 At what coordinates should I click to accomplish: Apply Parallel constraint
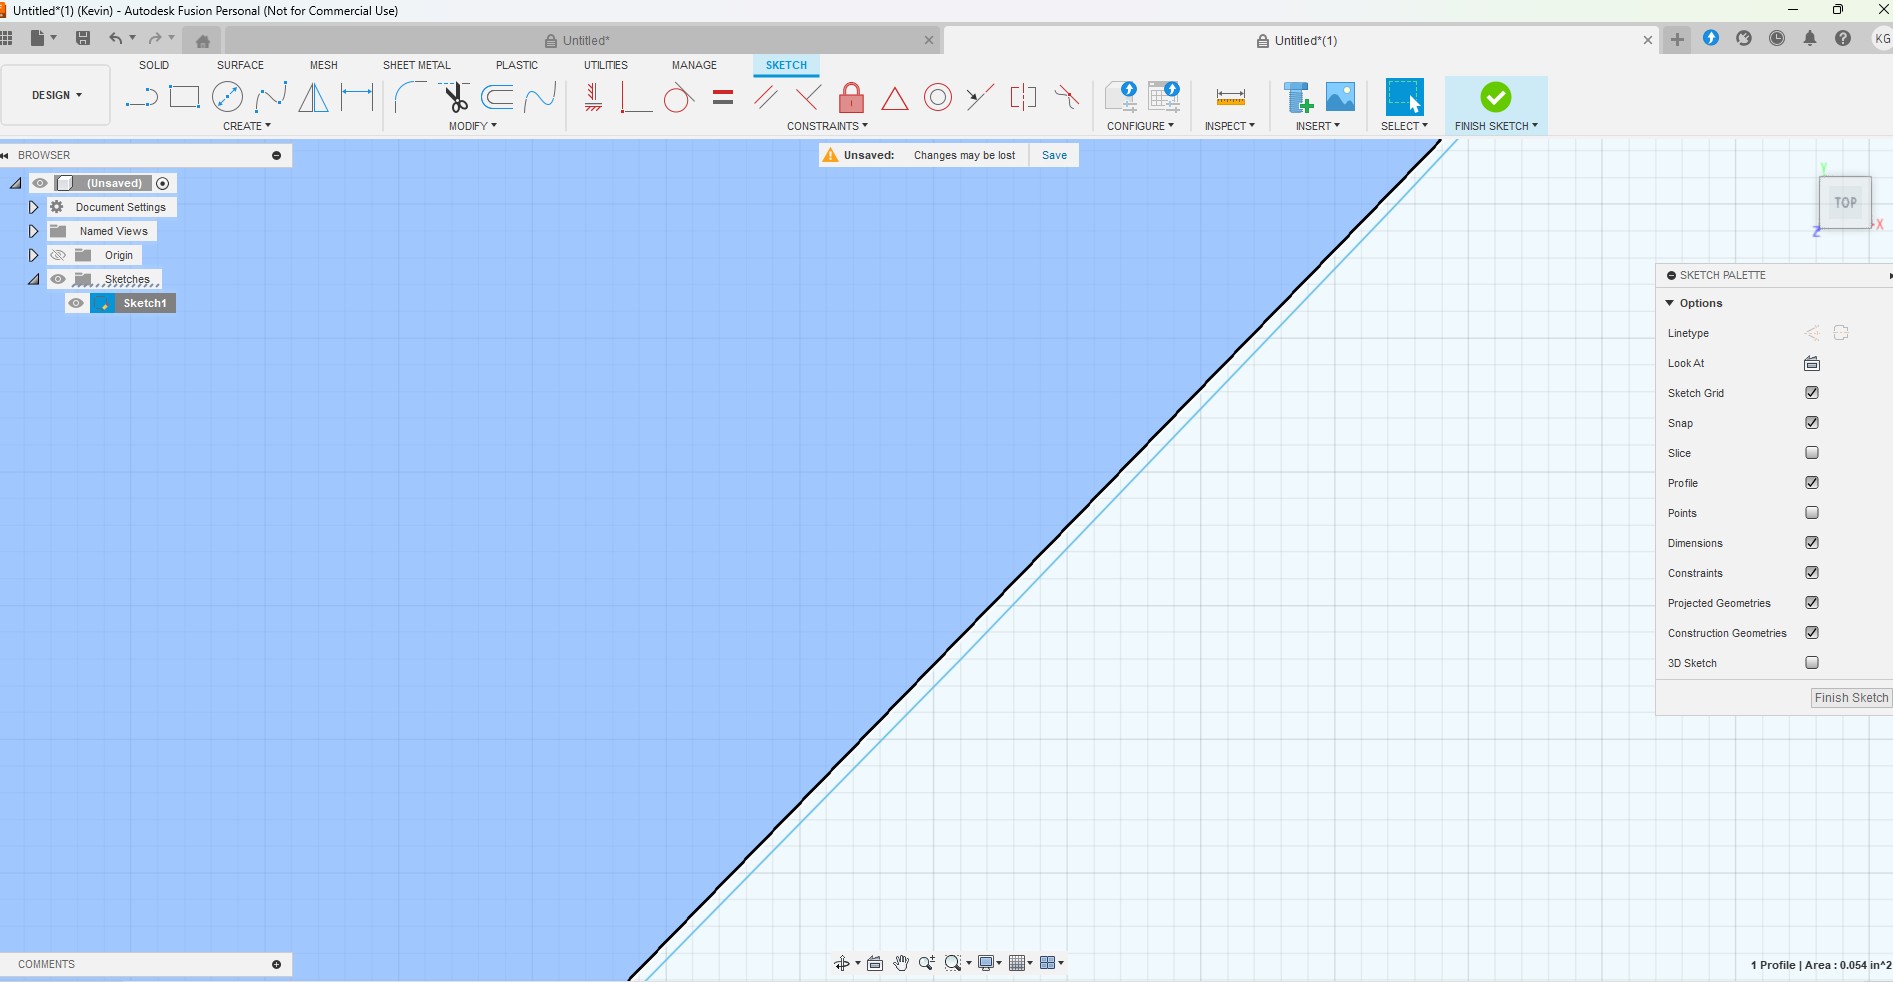pyautogui.click(x=766, y=97)
